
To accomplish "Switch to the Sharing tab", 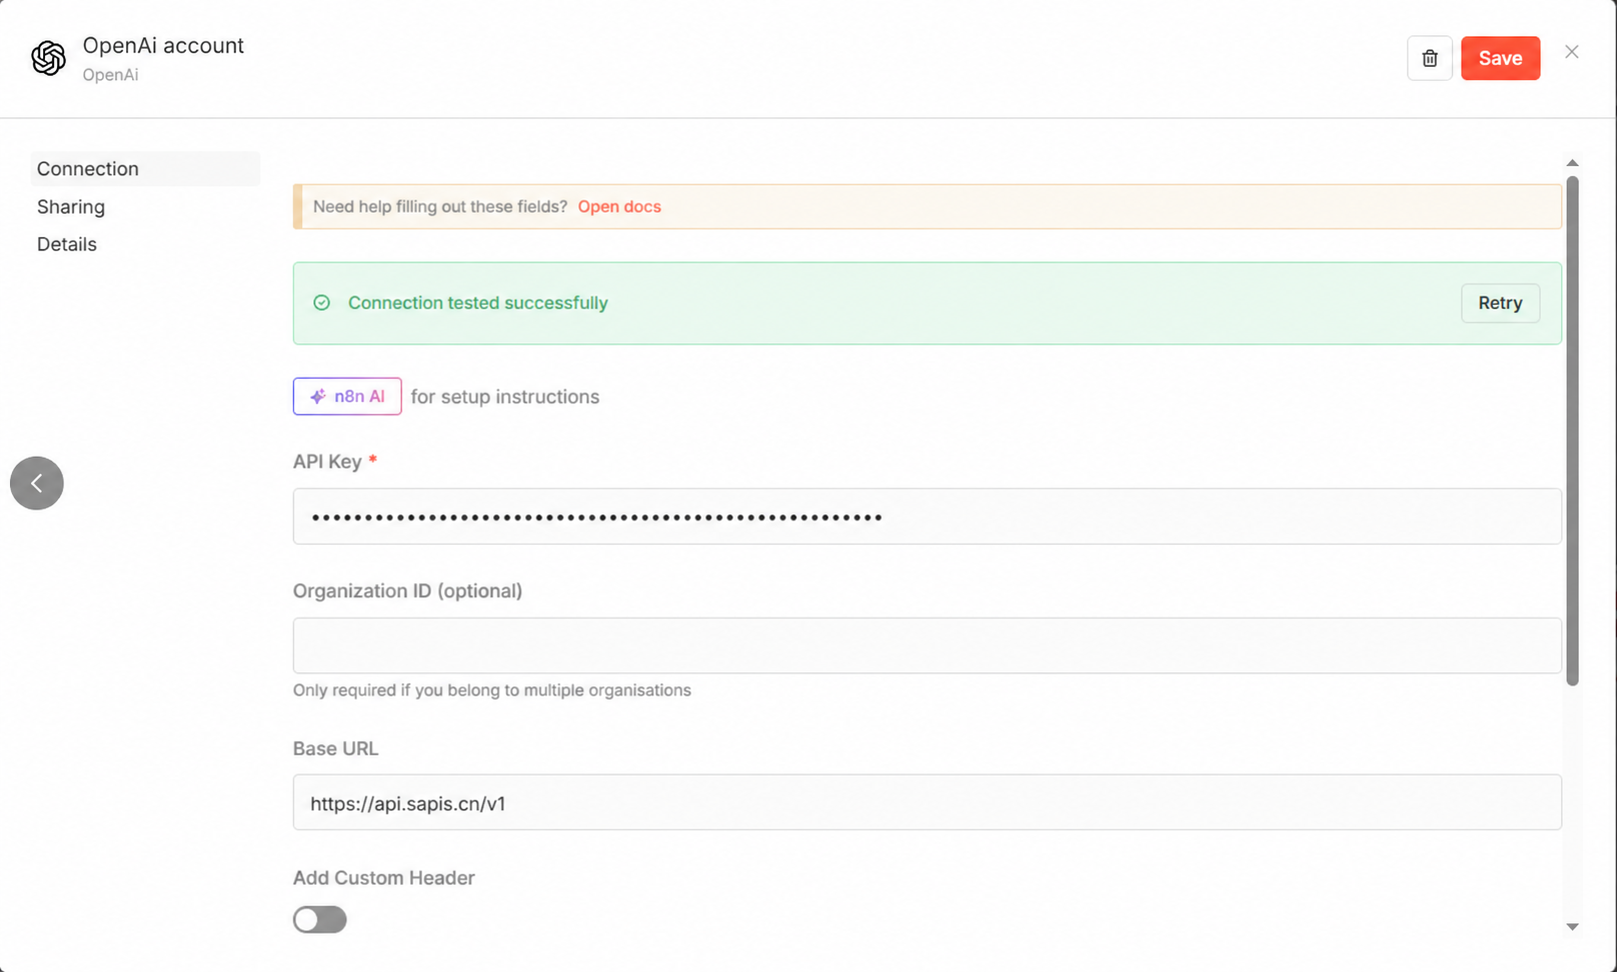I will [71, 207].
